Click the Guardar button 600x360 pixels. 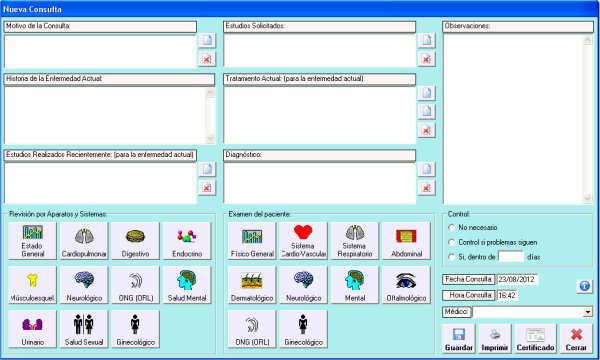(x=458, y=339)
